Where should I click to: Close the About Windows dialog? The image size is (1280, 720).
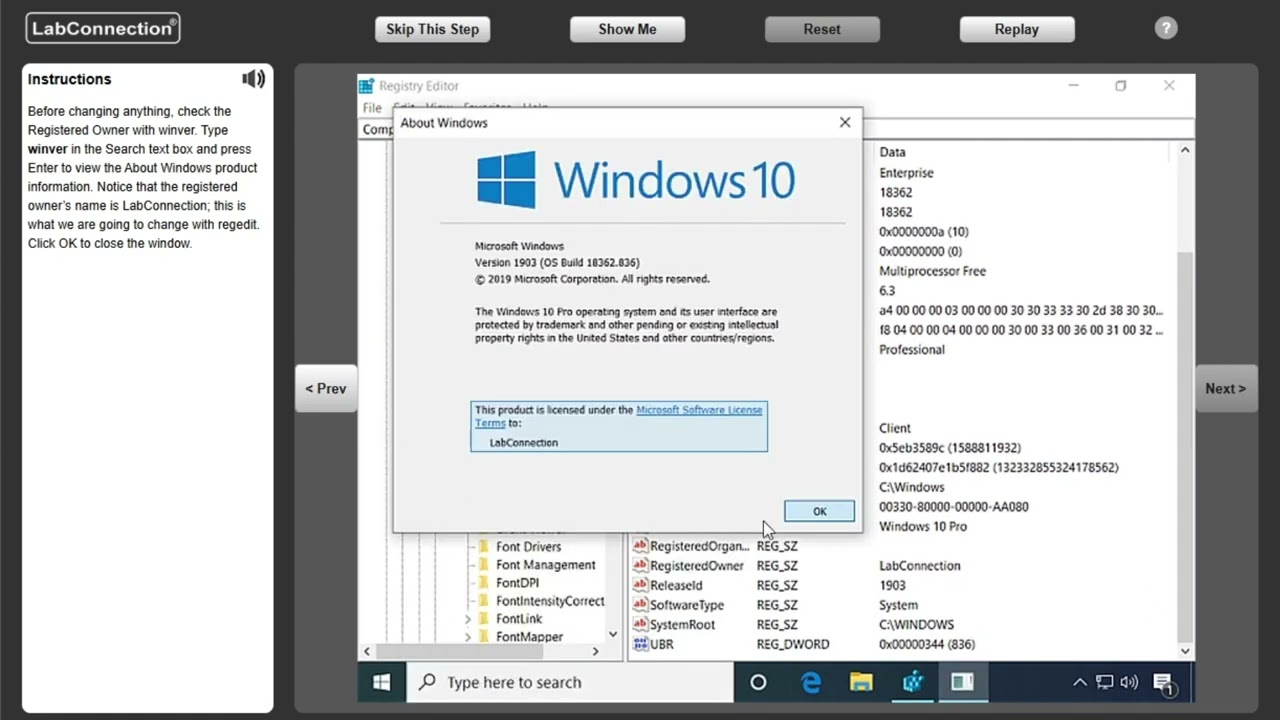click(845, 122)
